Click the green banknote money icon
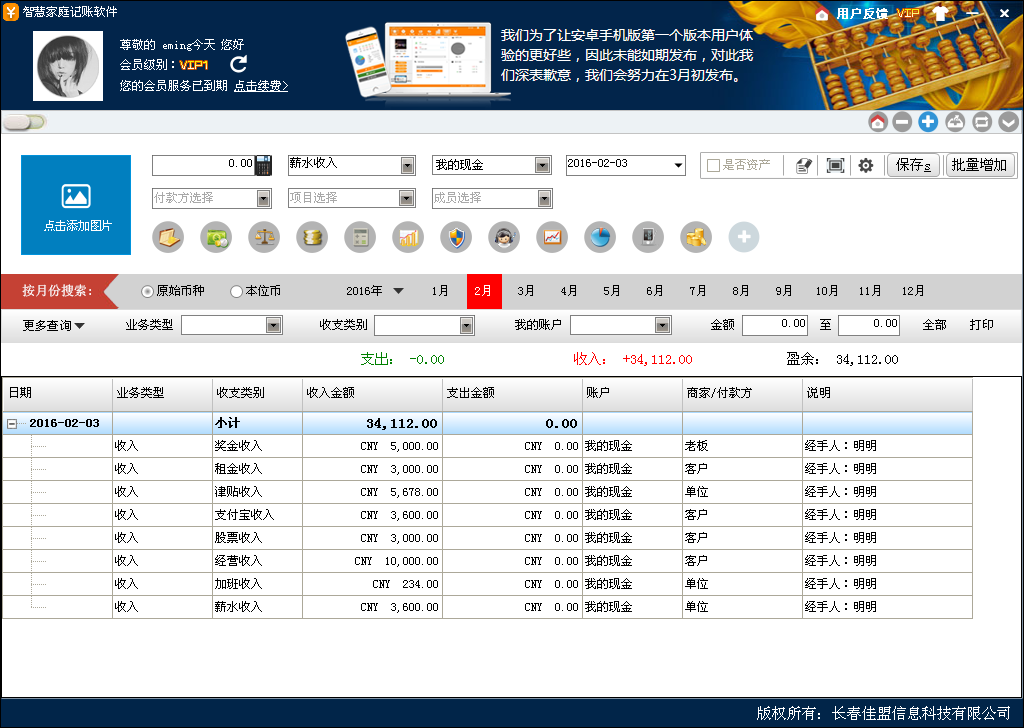Image resolution: width=1024 pixels, height=728 pixels. pos(216,237)
